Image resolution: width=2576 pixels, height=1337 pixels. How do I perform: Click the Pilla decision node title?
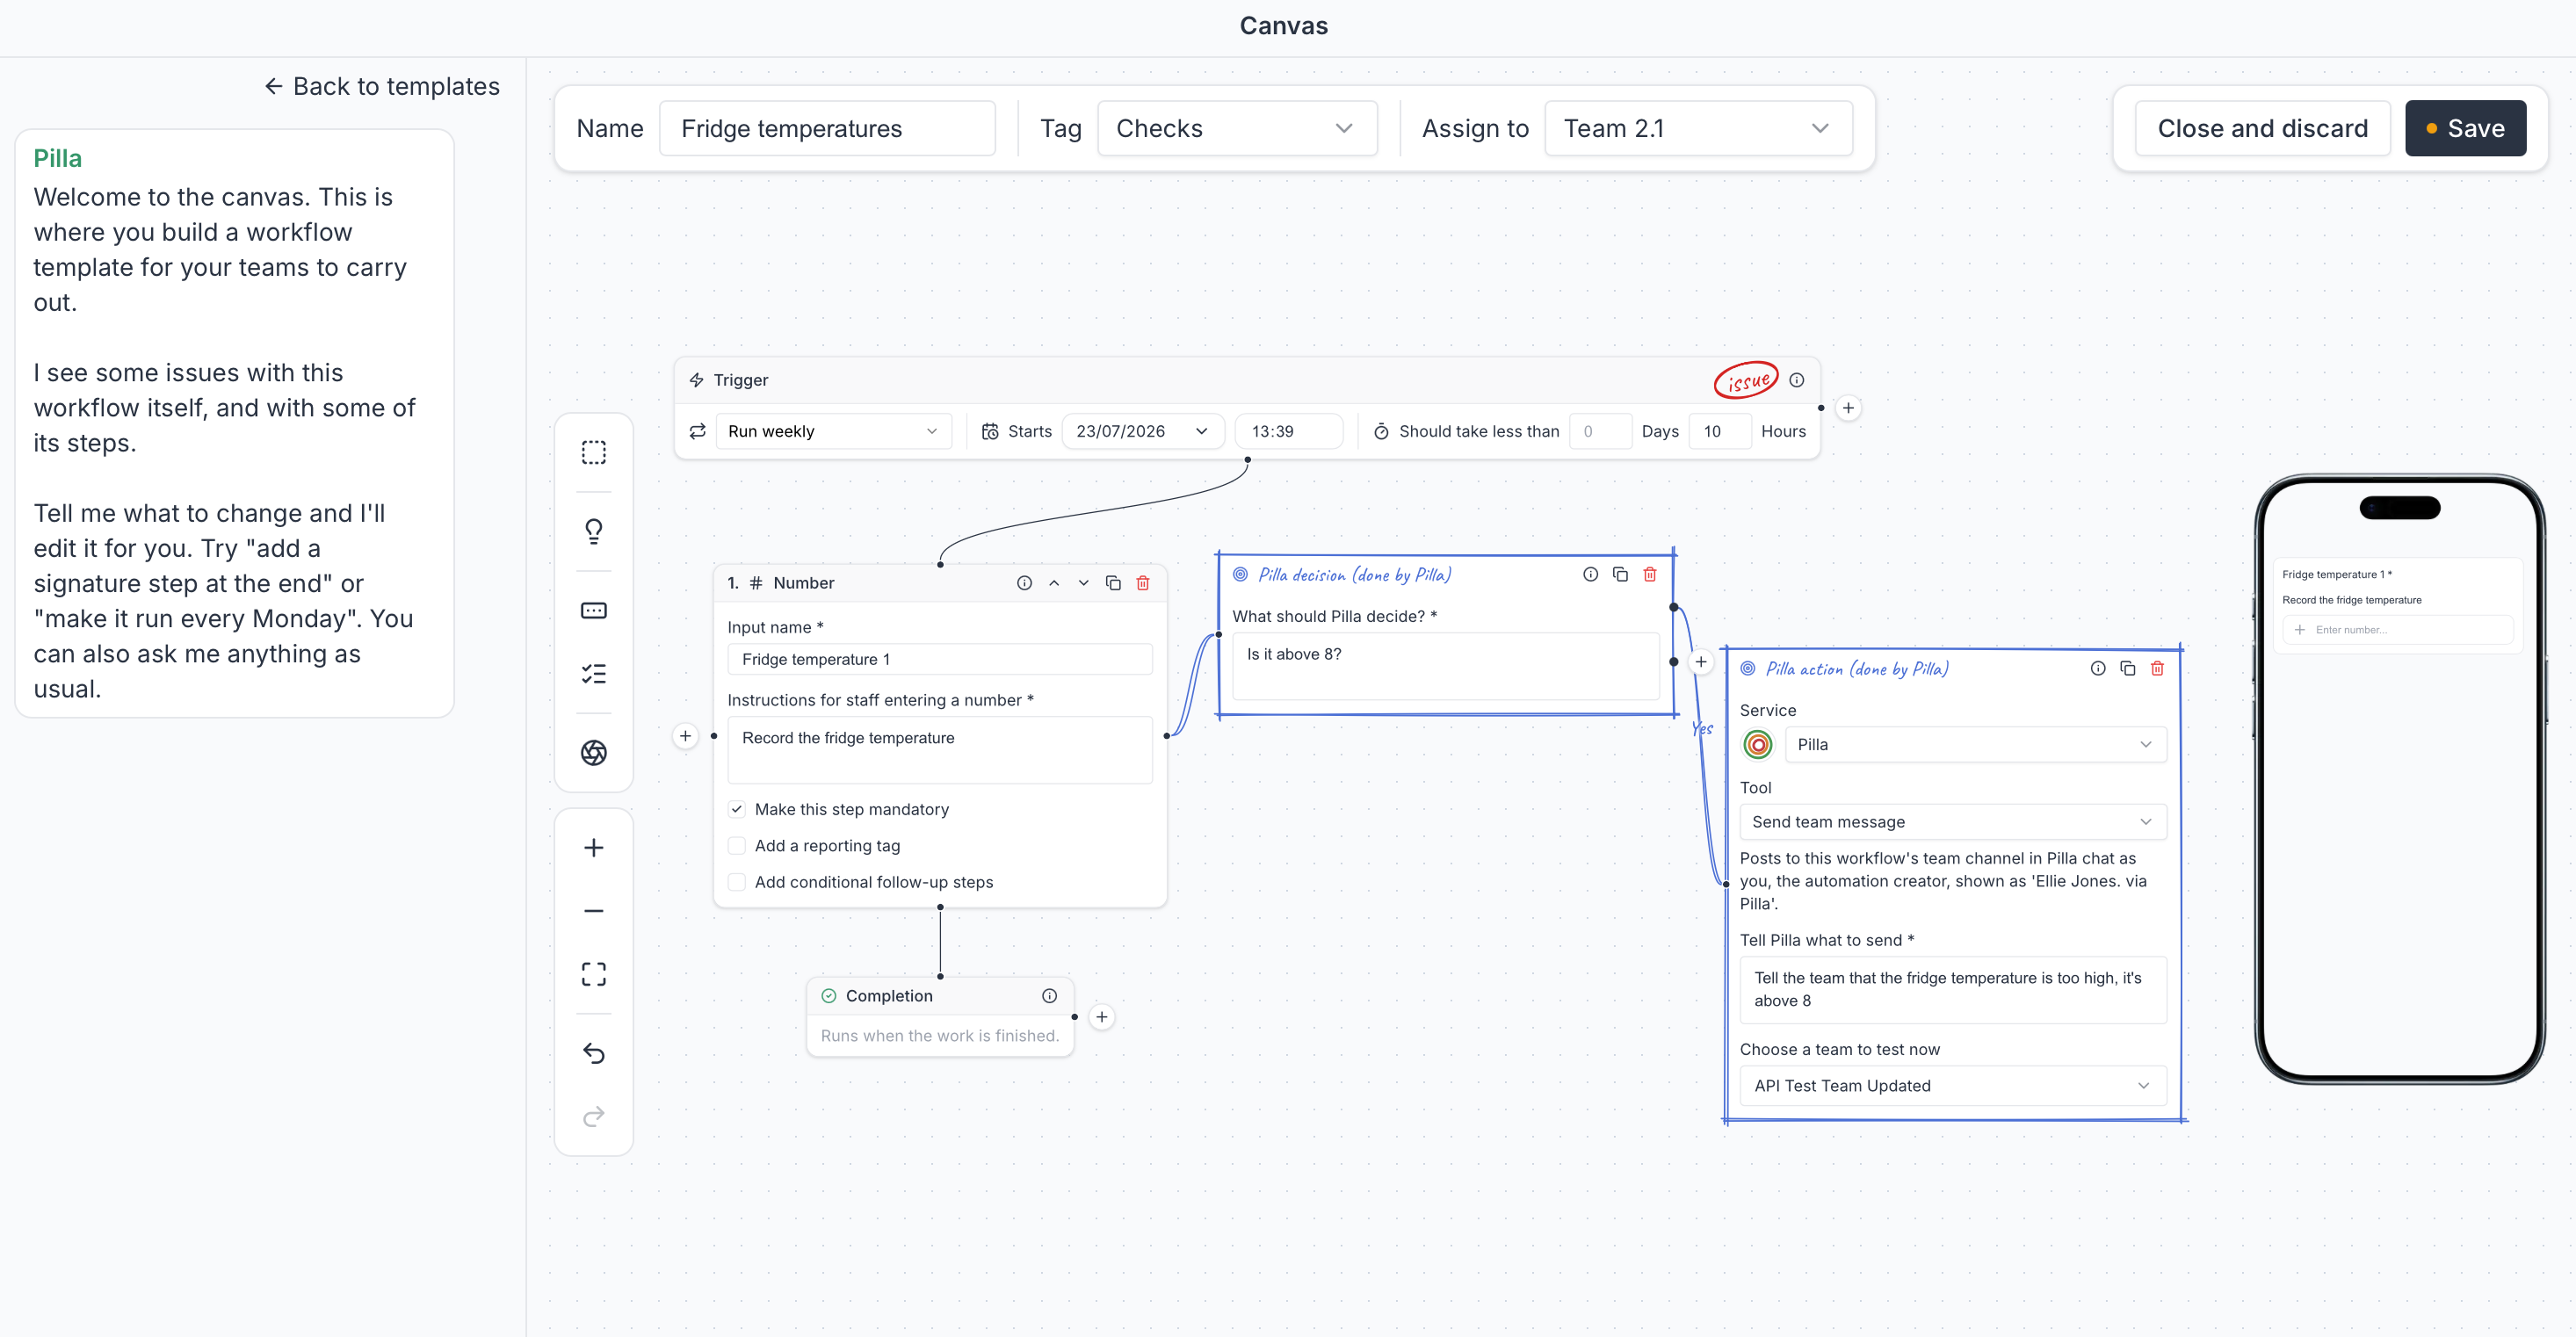click(1355, 575)
